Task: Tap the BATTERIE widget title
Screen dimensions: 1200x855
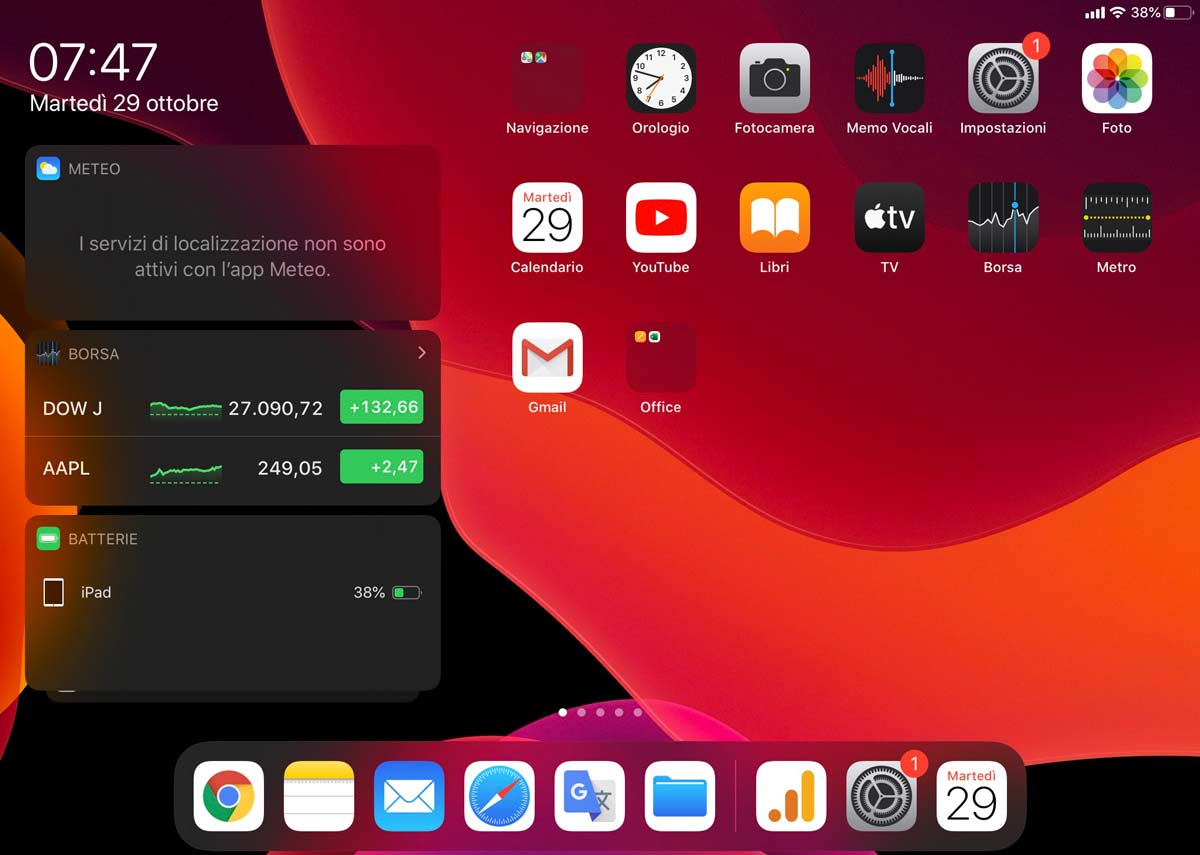Action: (103, 539)
